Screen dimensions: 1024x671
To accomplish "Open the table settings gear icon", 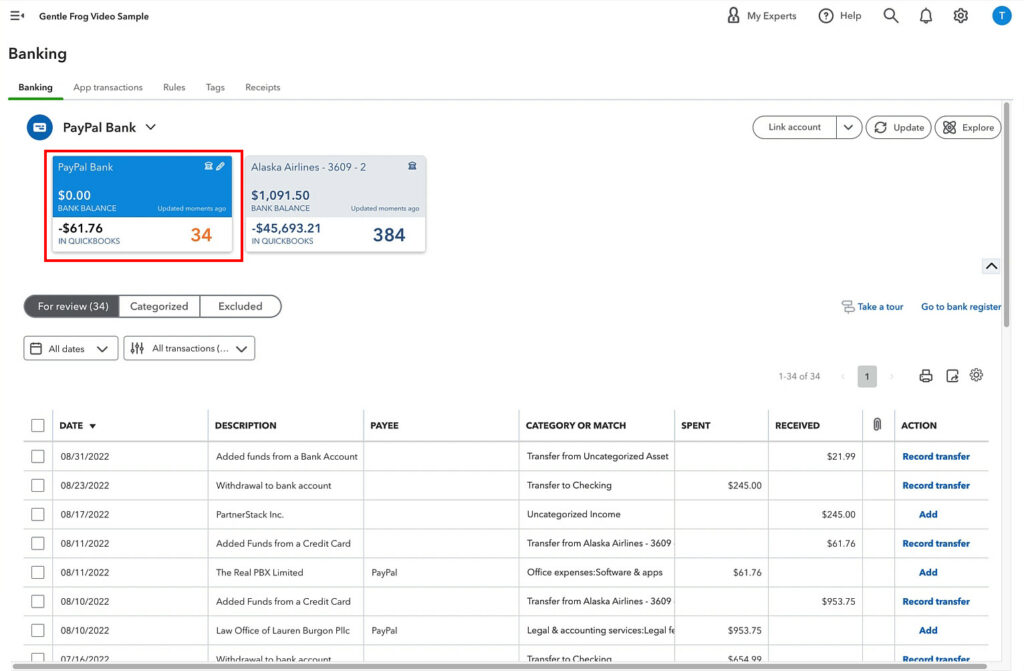I will coord(977,375).
